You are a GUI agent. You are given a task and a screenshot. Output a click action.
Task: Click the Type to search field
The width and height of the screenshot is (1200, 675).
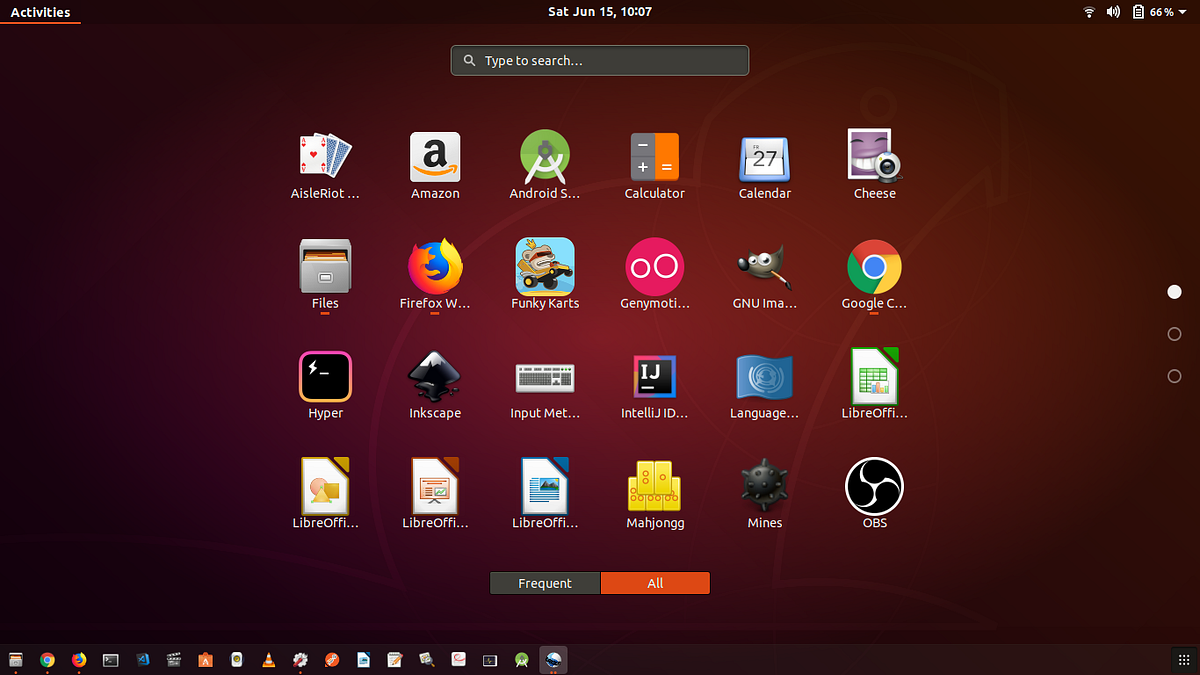(x=600, y=60)
